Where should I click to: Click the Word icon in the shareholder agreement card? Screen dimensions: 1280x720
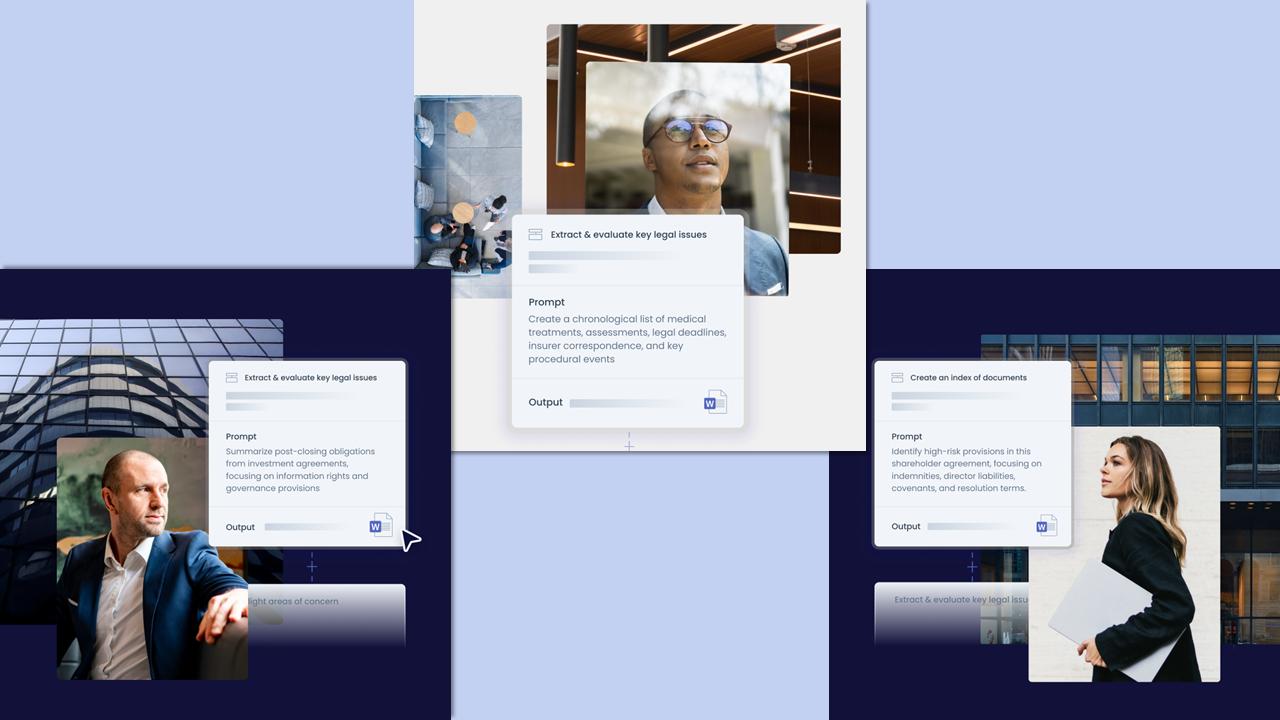point(1047,526)
